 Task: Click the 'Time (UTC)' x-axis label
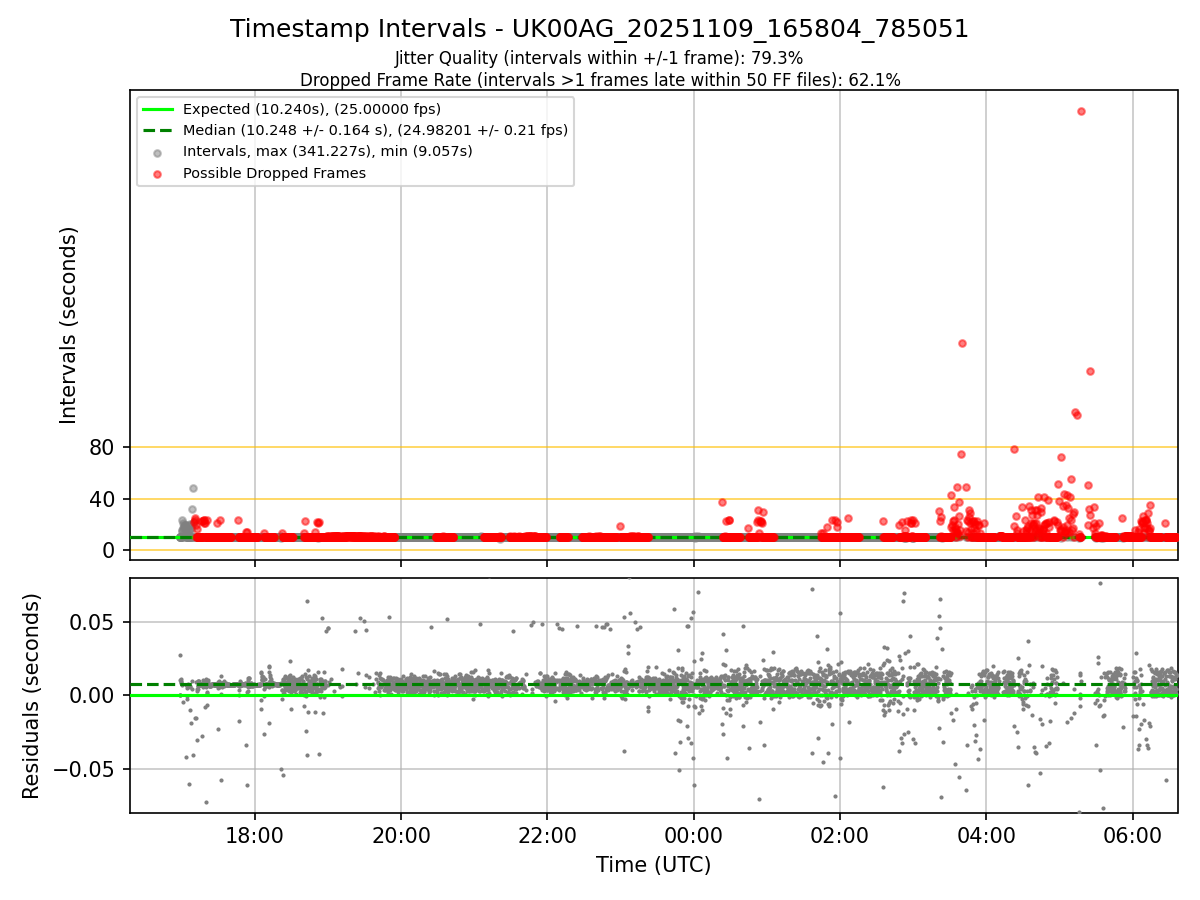tap(653, 865)
